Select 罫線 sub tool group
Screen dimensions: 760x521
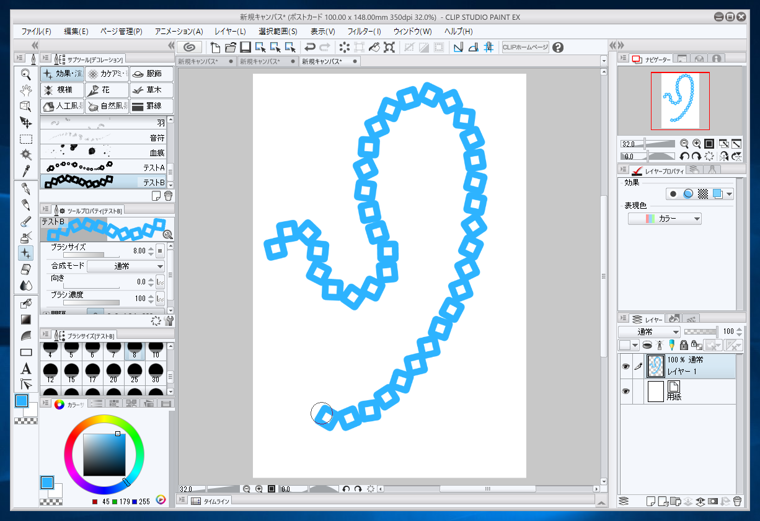151,106
